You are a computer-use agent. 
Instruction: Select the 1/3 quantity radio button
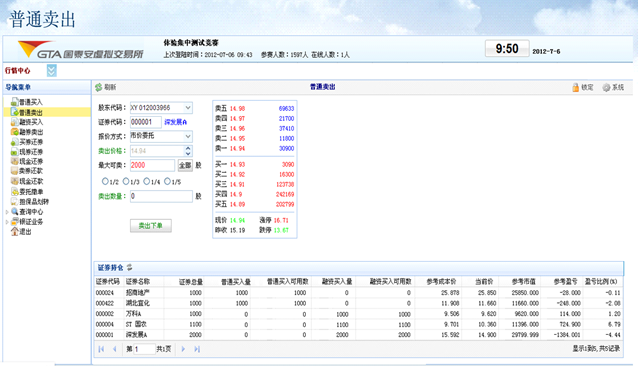(x=126, y=181)
